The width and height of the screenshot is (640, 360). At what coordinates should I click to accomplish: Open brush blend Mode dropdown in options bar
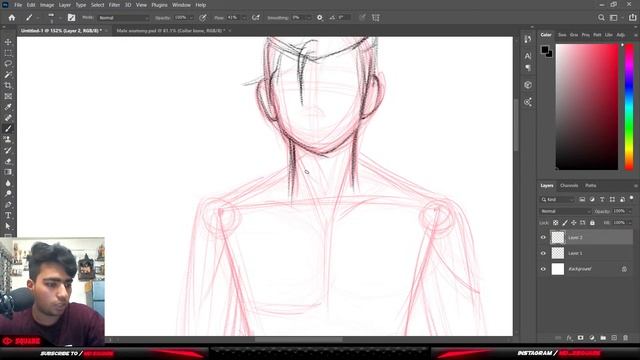point(124,18)
